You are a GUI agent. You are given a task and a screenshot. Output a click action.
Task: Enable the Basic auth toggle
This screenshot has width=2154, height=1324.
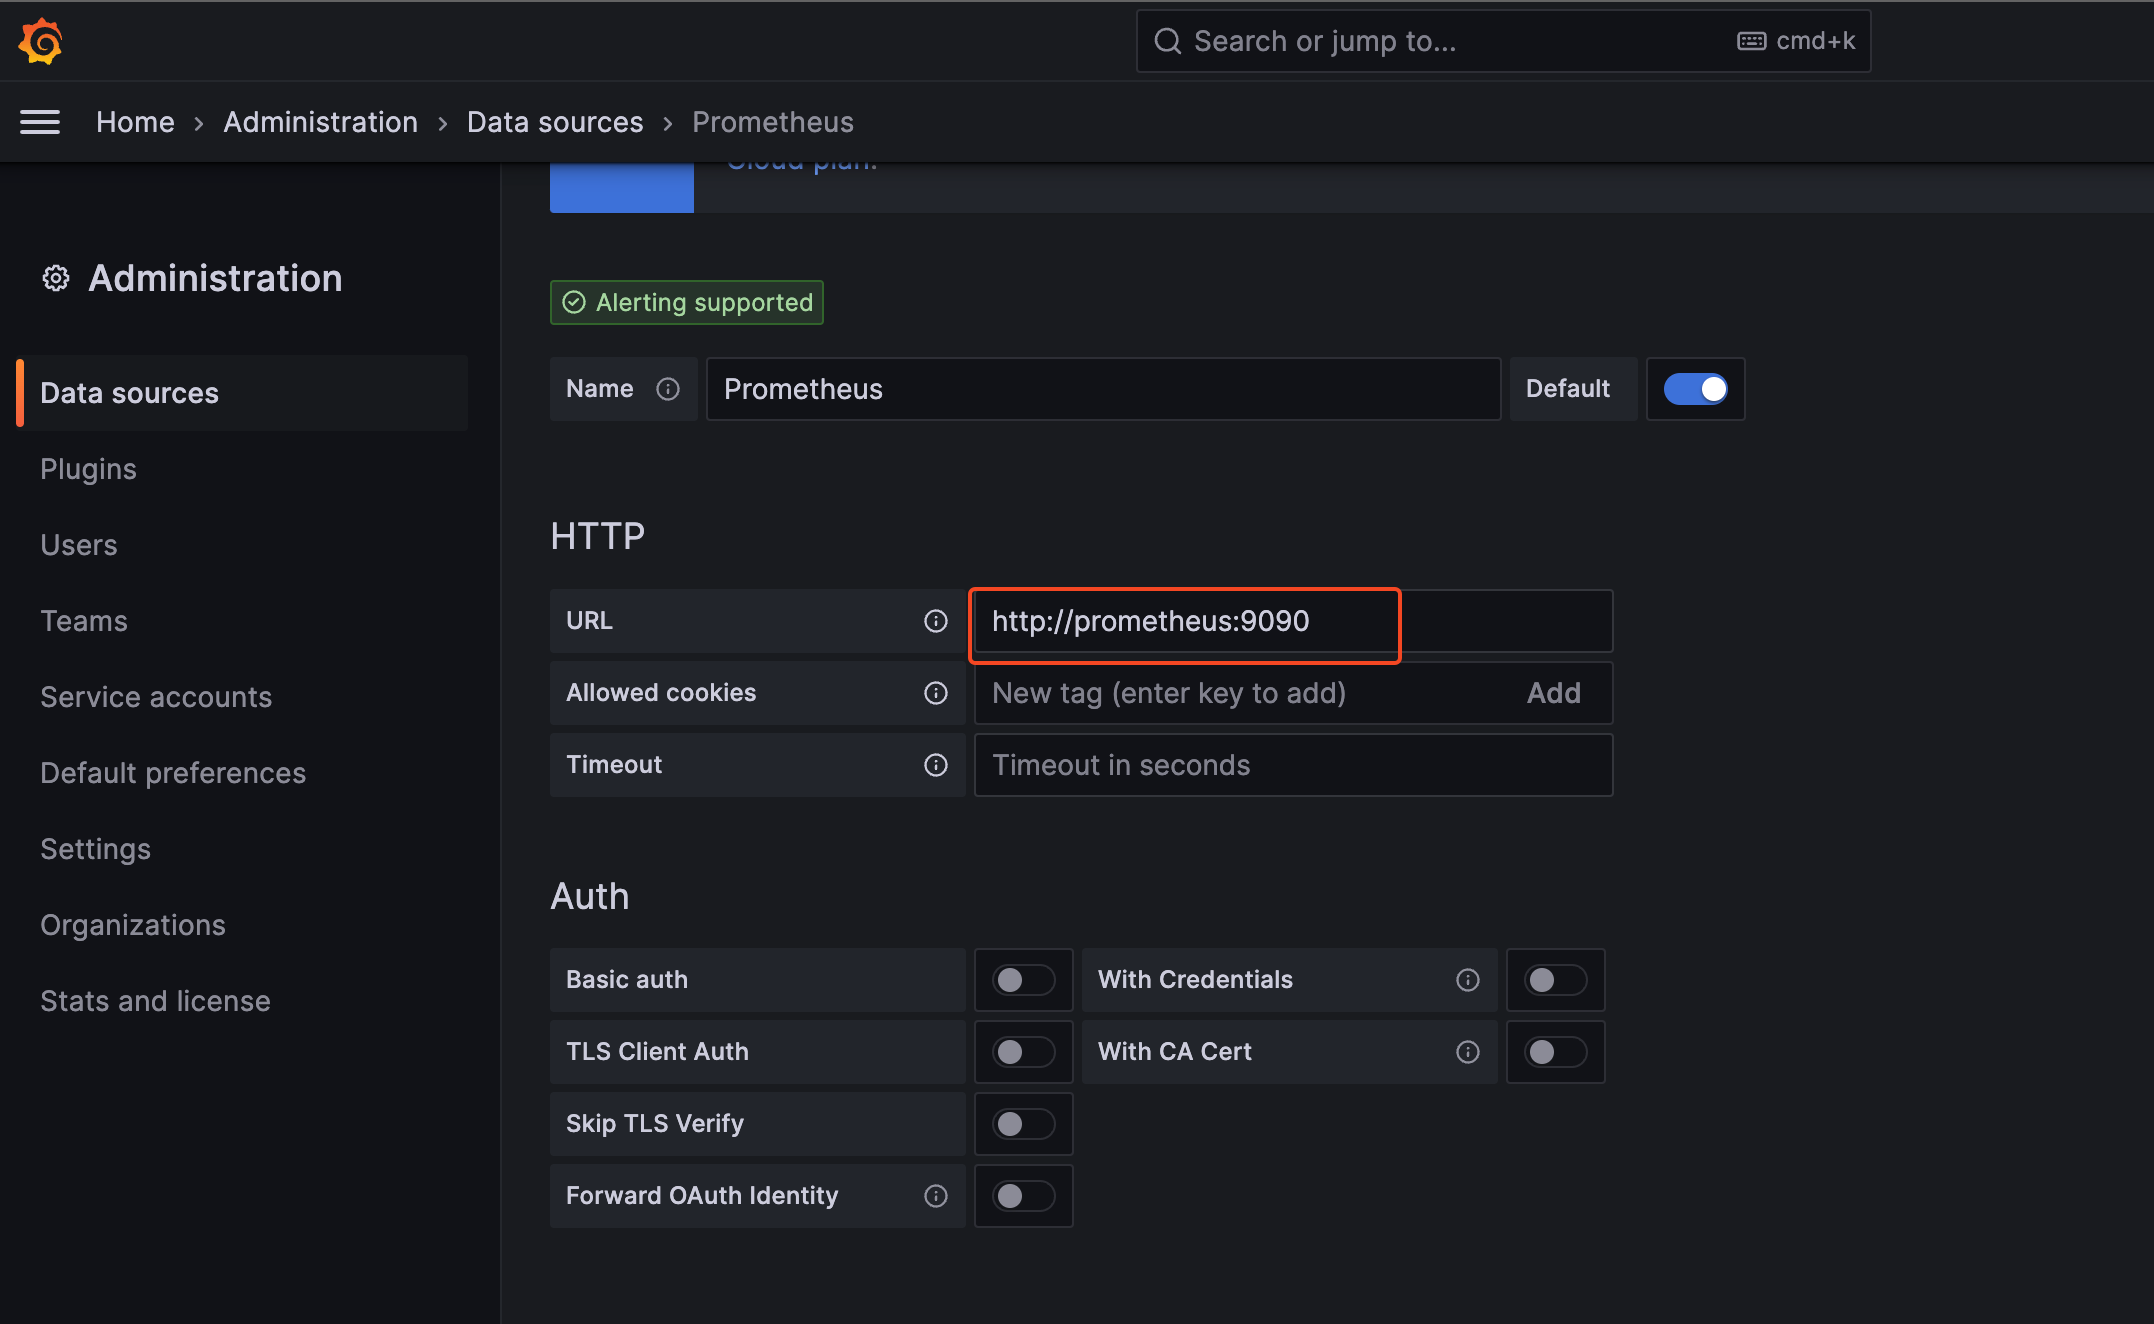(1023, 980)
